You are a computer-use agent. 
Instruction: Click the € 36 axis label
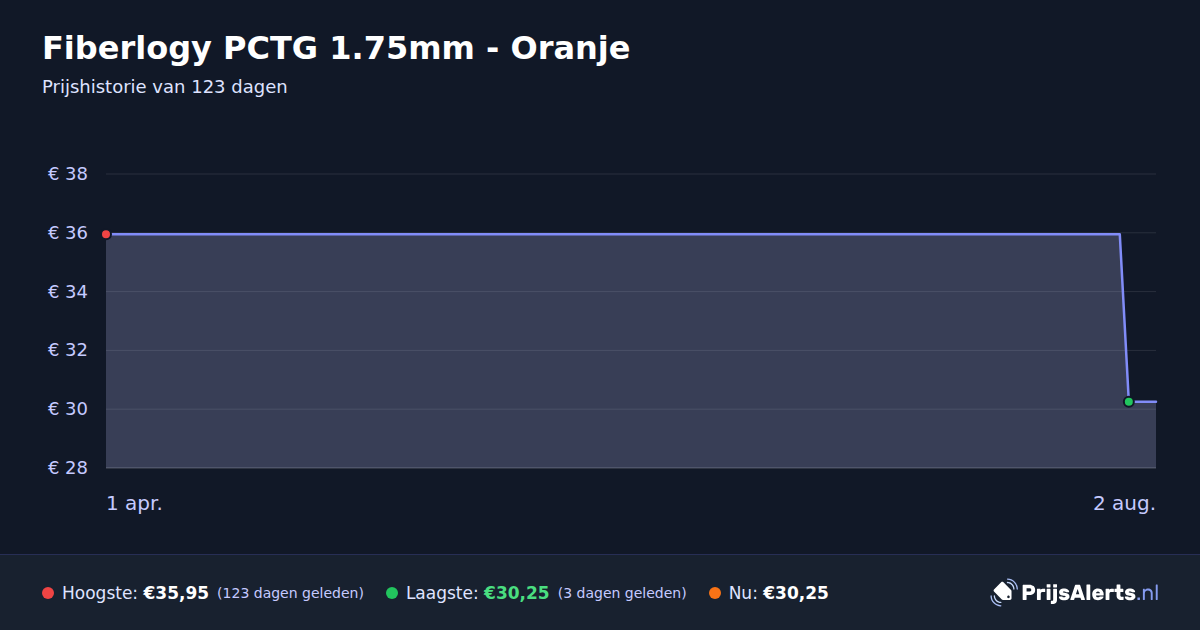[x=68, y=233]
